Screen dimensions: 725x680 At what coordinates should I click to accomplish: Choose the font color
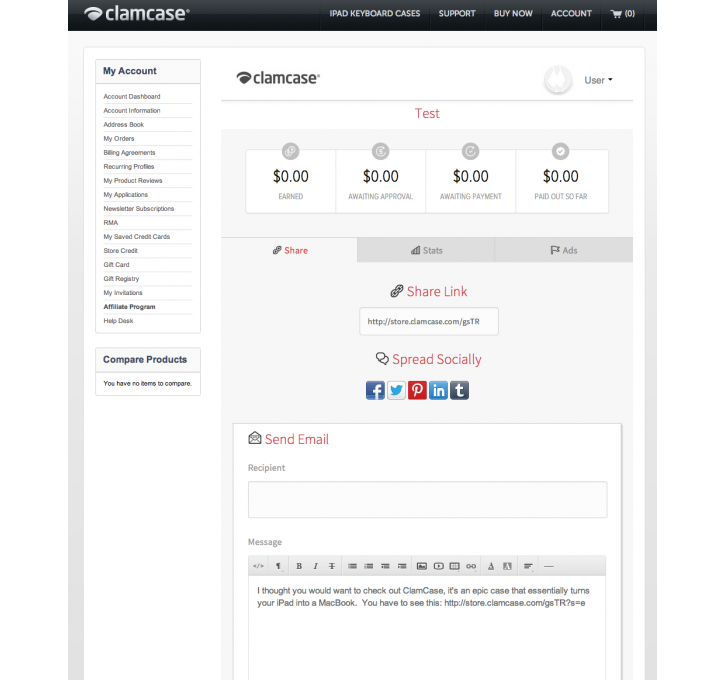pyautogui.click(x=491, y=566)
